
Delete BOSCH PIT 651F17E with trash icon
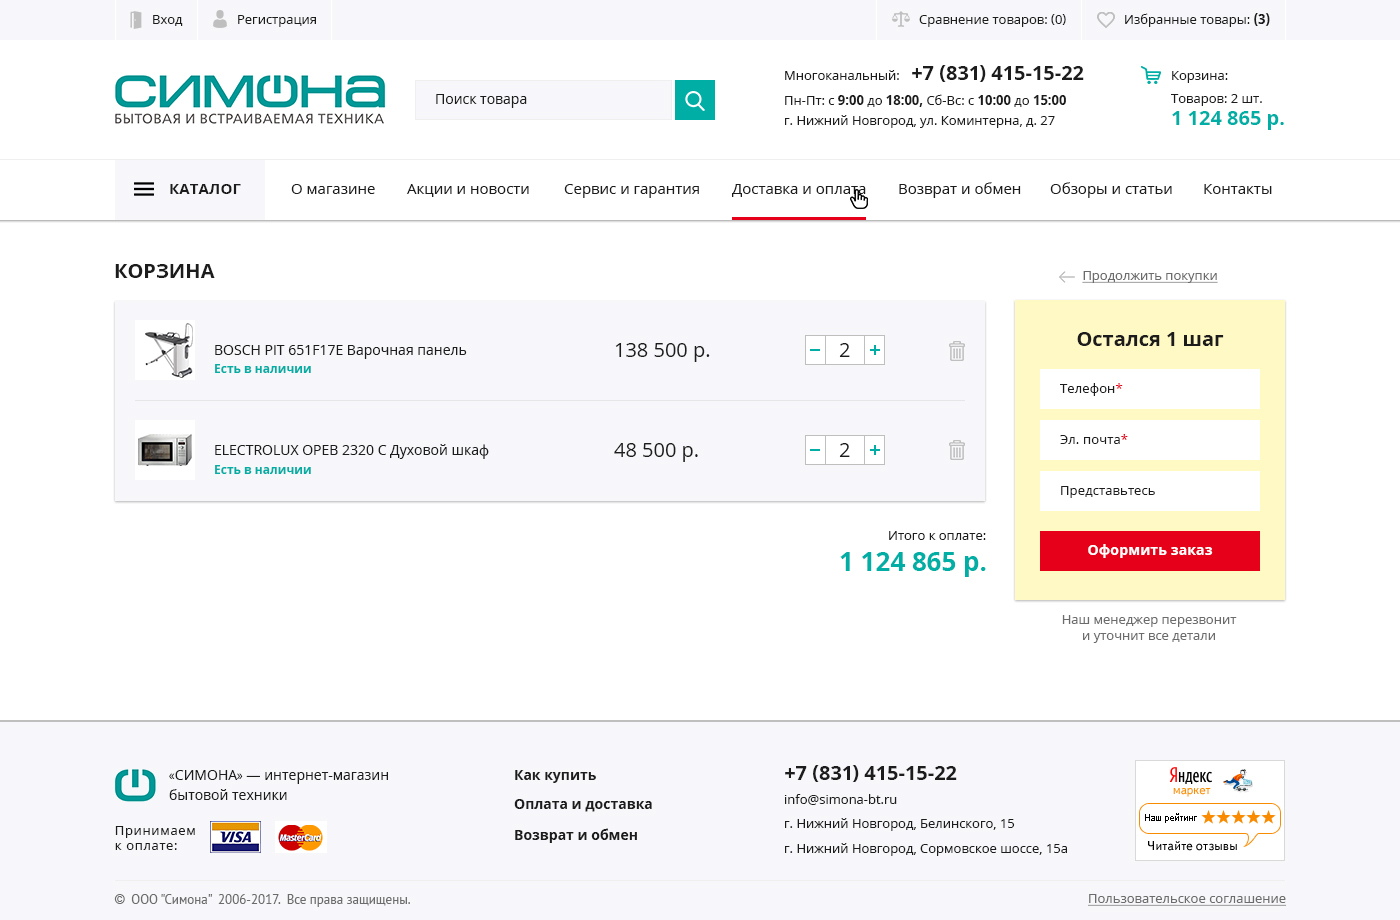tap(957, 351)
